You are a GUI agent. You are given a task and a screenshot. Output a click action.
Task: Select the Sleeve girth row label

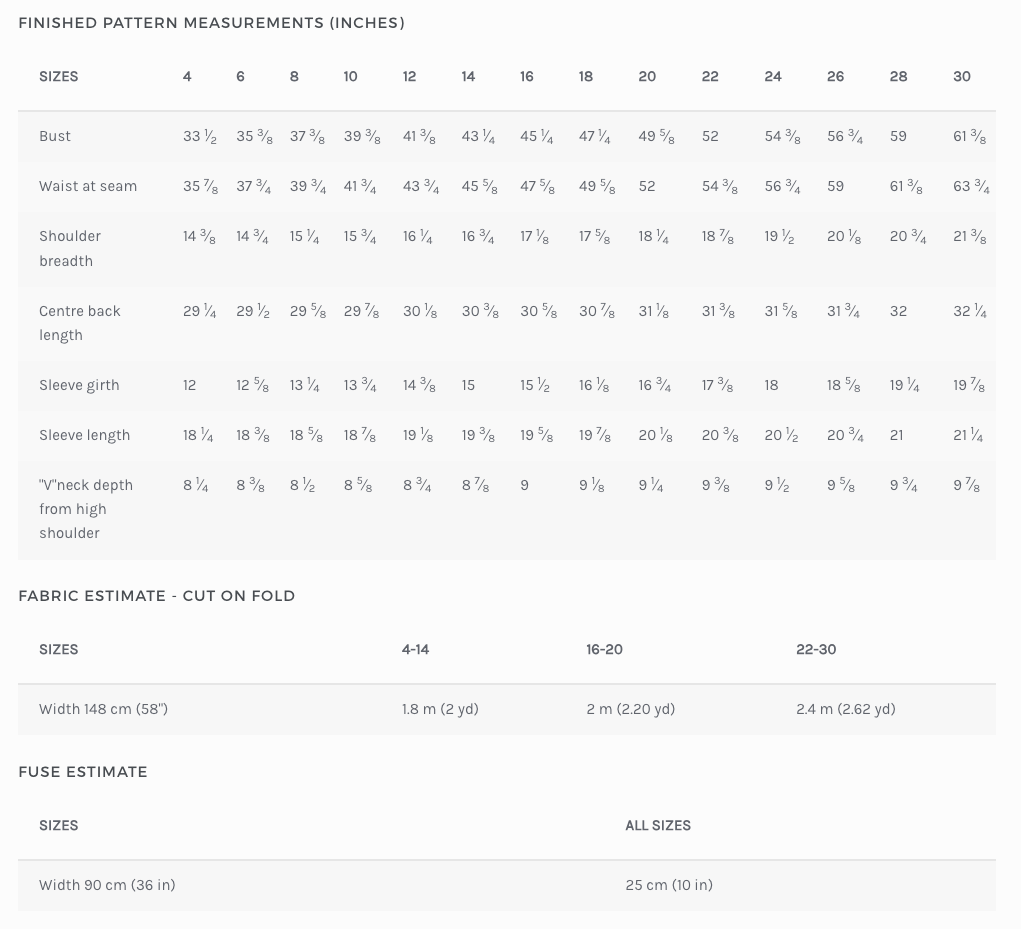(x=79, y=385)
